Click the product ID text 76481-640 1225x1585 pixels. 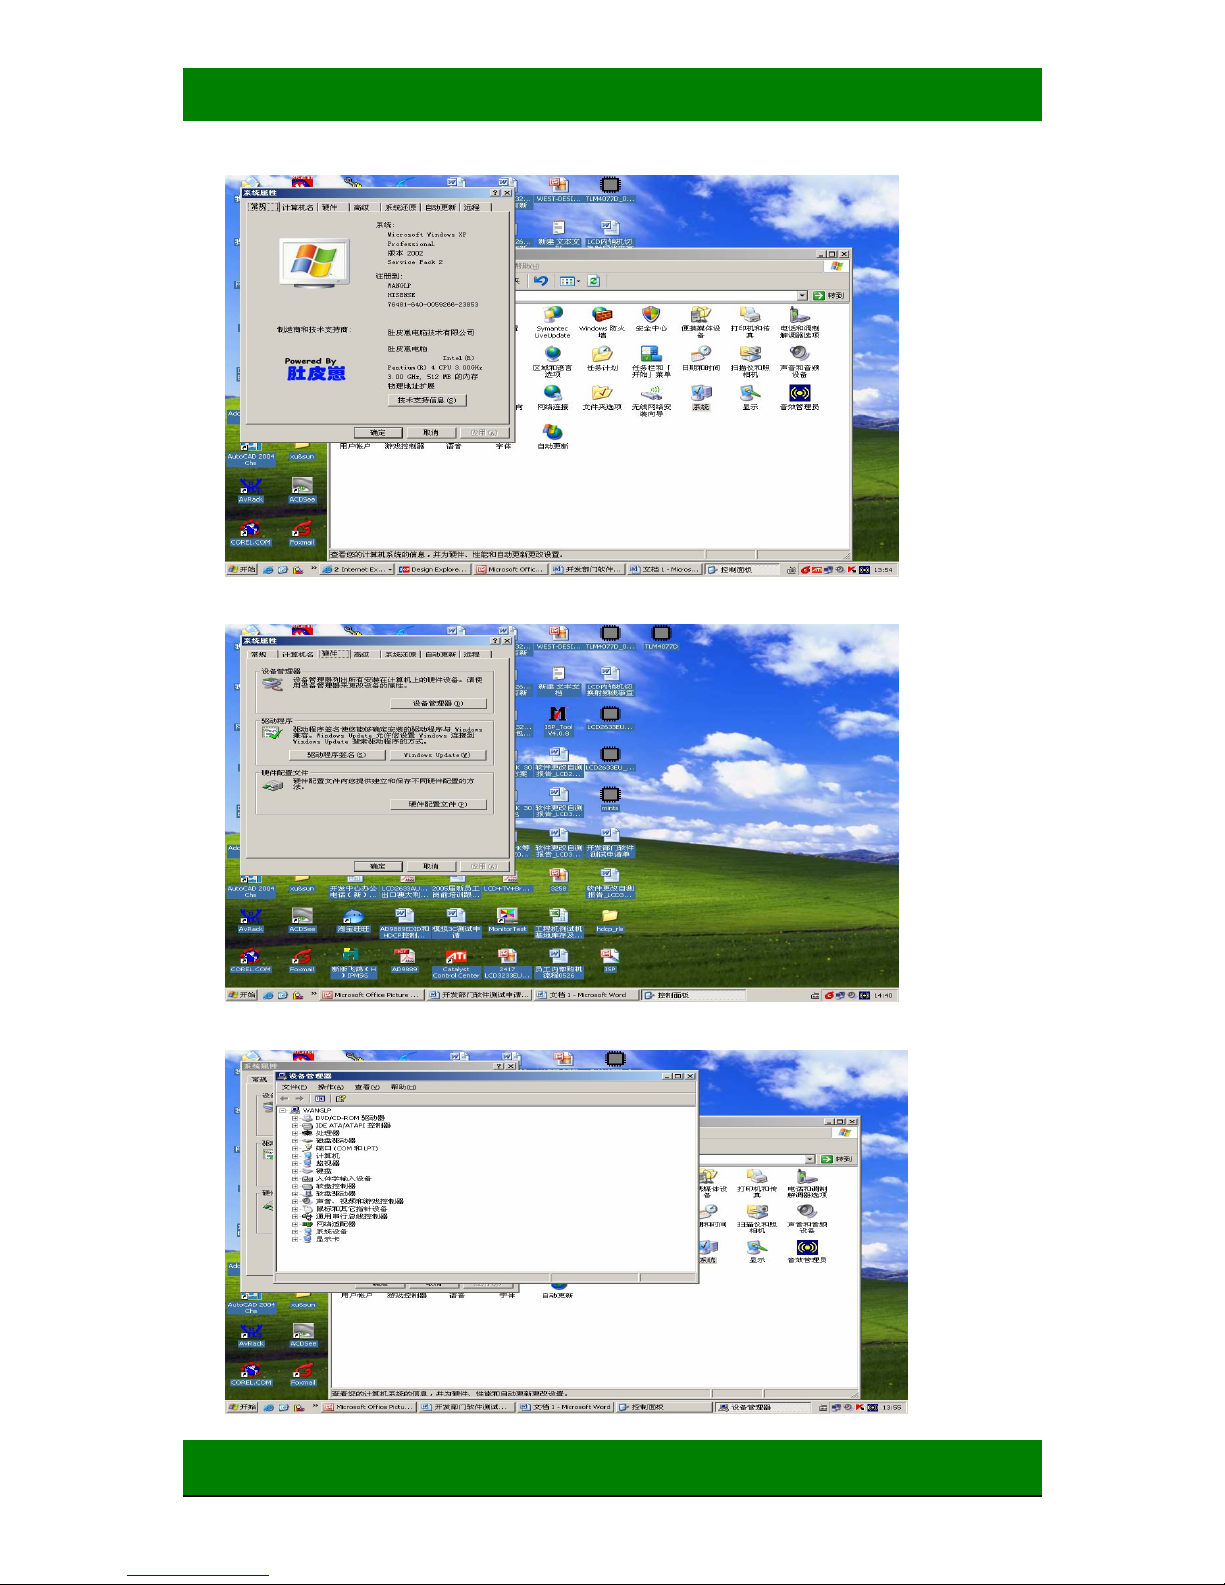pos(433,304)
